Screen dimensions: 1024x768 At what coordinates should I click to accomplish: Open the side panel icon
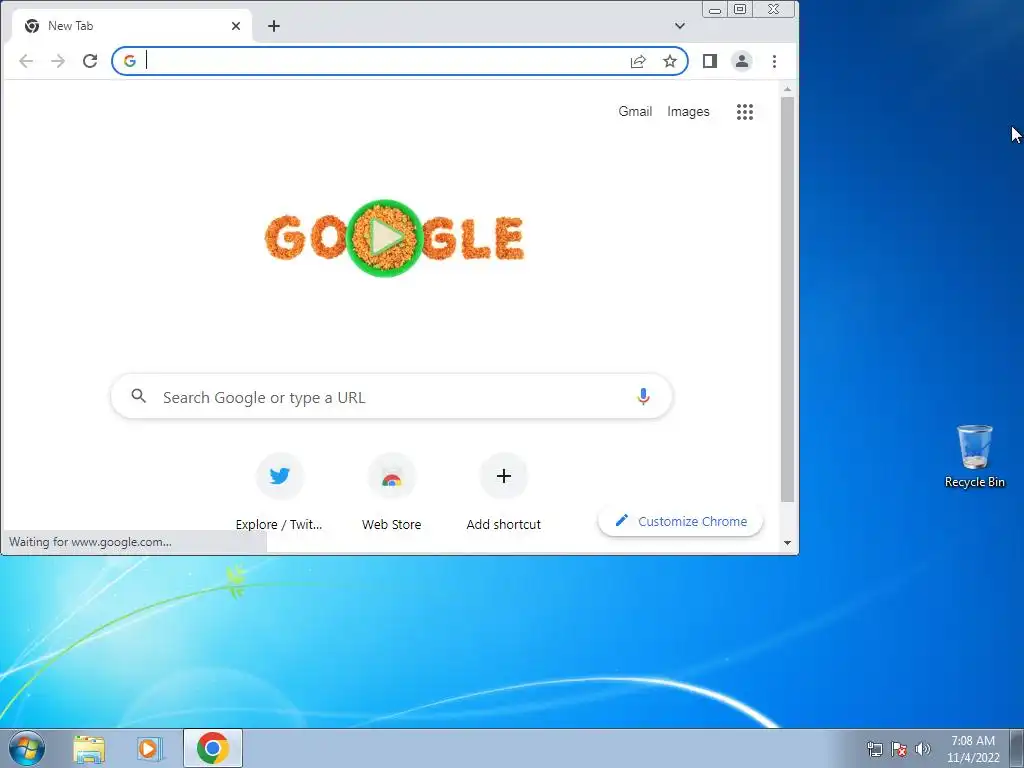pos(710,61)
